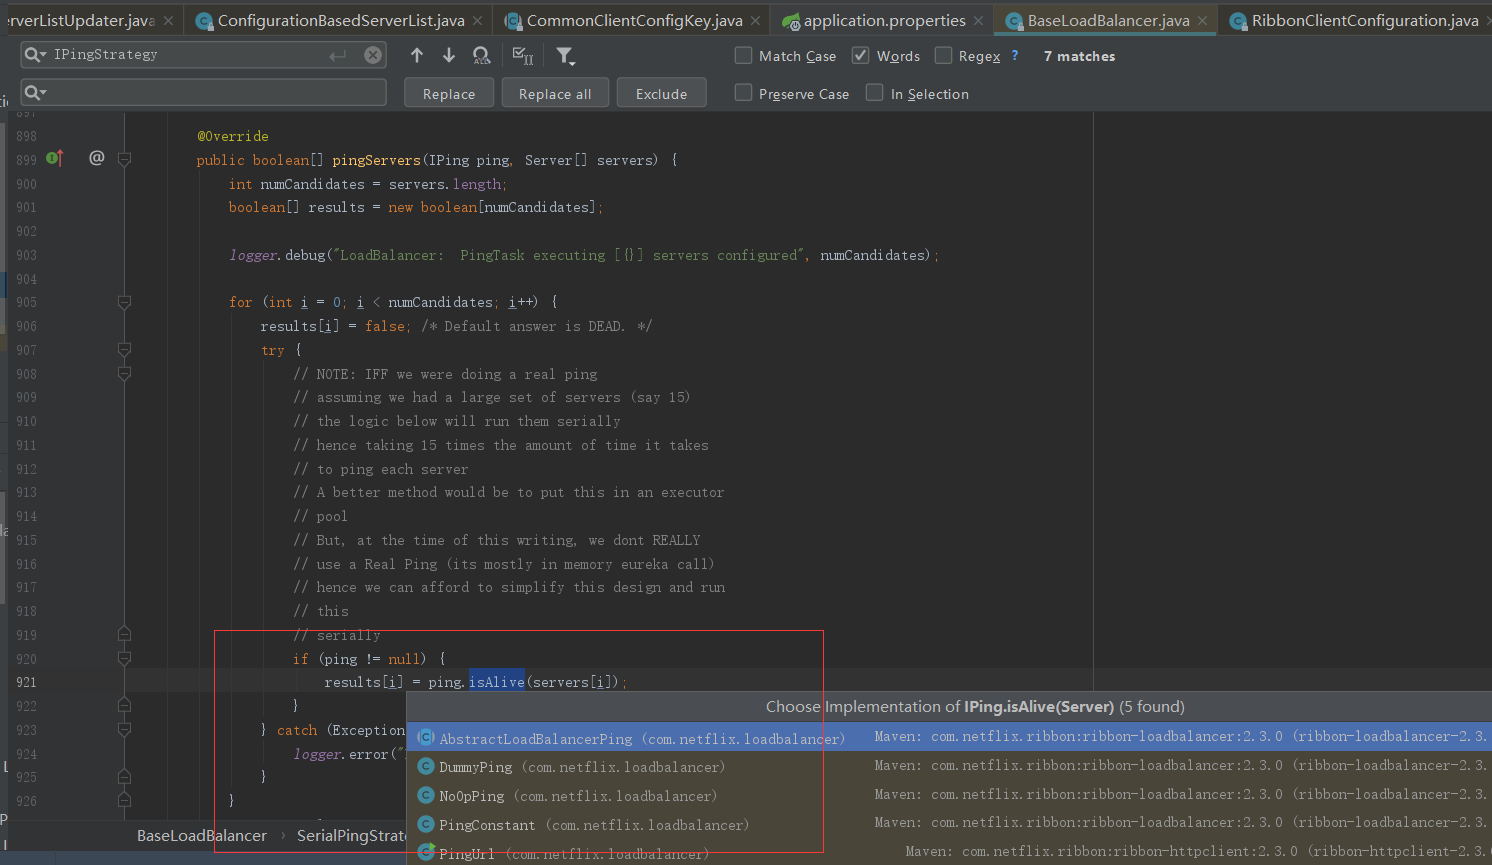This screenshot has height=865, width=1492.
Task: Collapse the for loop fold at line 905
Action: [125, 302]
